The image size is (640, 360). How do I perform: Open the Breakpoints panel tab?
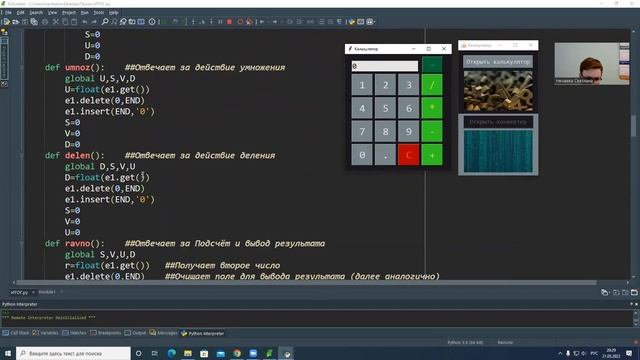click(x=106, y=333)
